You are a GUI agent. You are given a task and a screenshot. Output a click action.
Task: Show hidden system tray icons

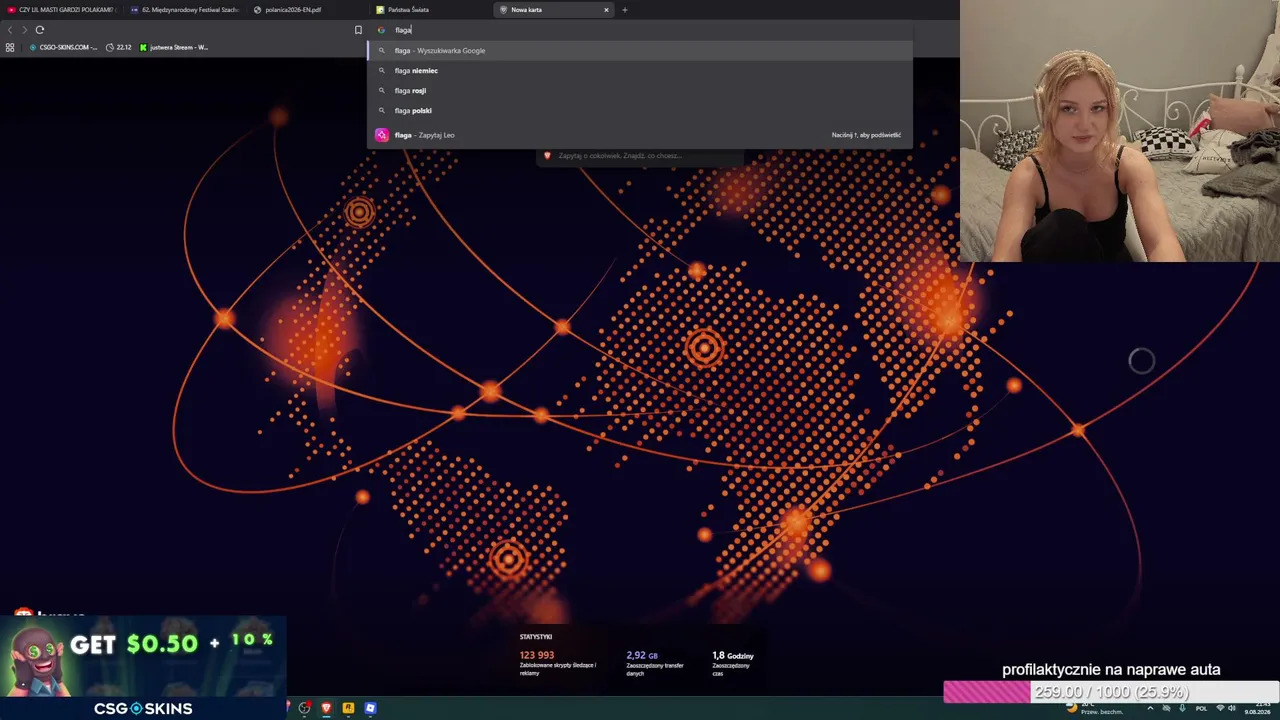click(x=1150, y=708)
